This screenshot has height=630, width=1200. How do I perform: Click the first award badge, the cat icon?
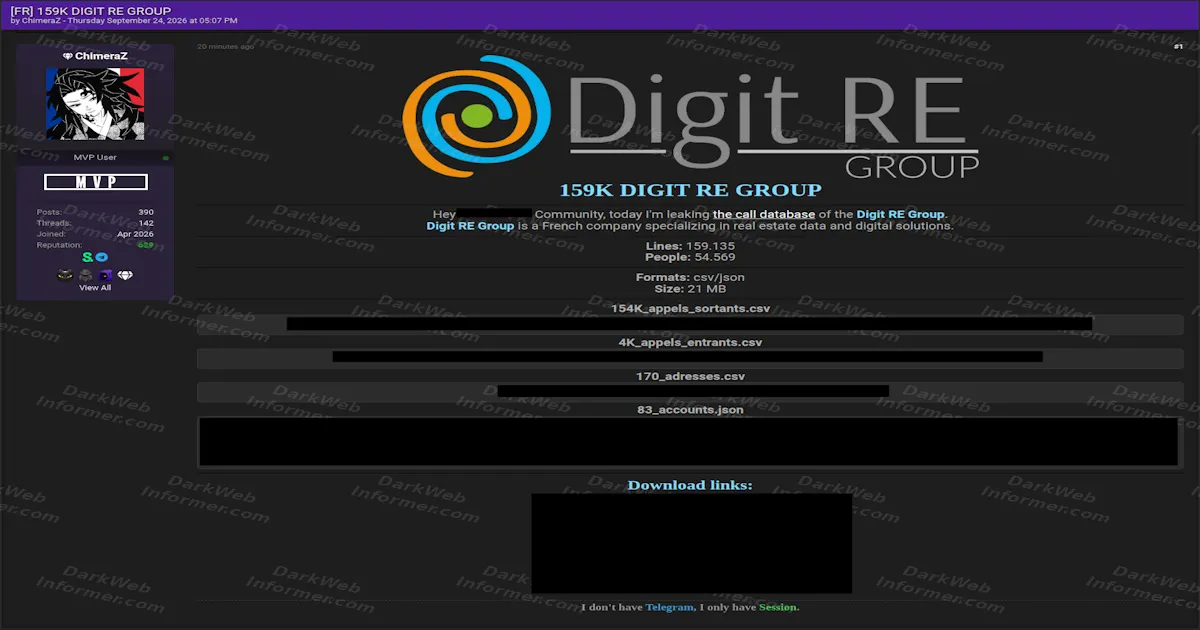(x=65, y=275)
